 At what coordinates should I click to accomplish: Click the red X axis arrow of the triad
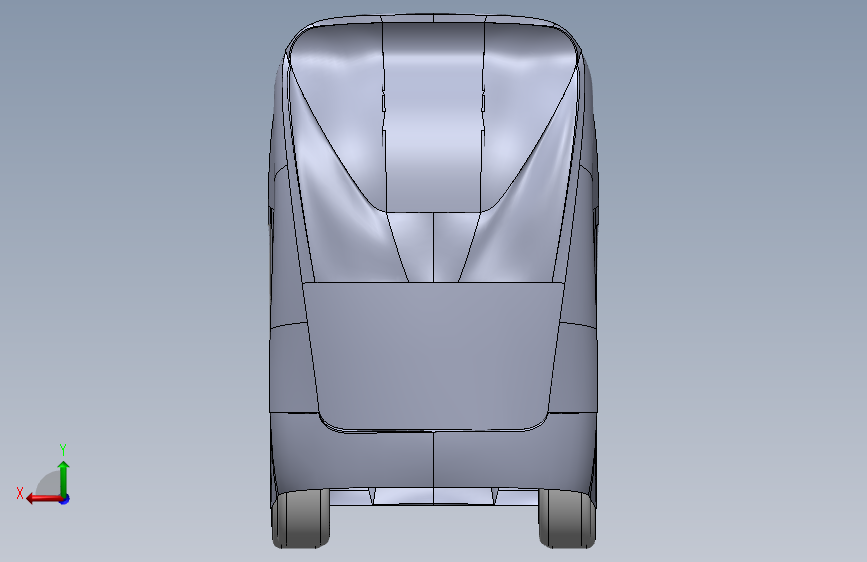point(44,499)
